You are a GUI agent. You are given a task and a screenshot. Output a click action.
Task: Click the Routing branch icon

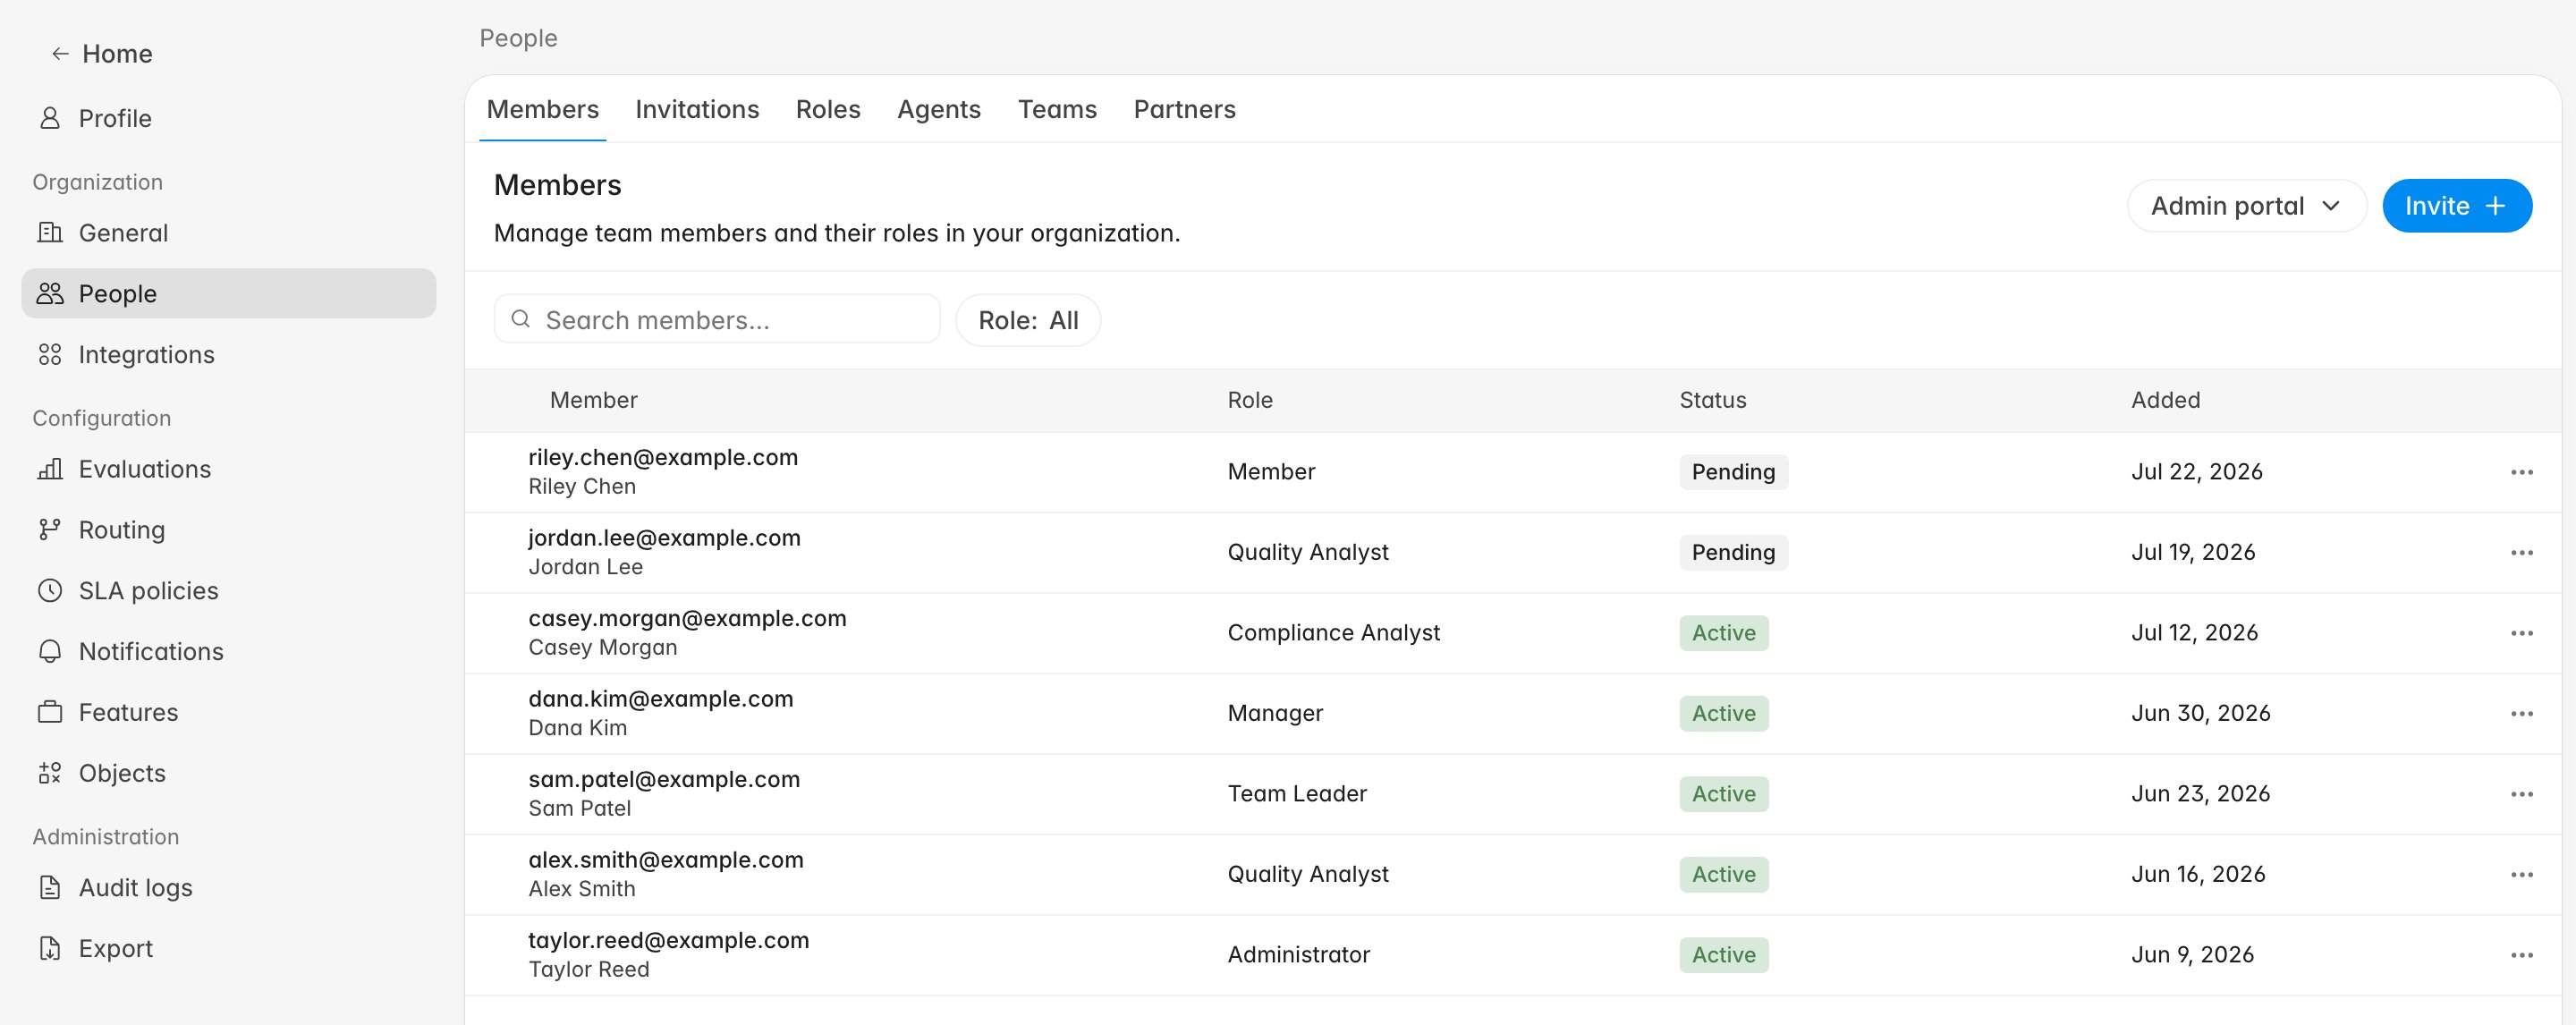[x=50, y=529]
